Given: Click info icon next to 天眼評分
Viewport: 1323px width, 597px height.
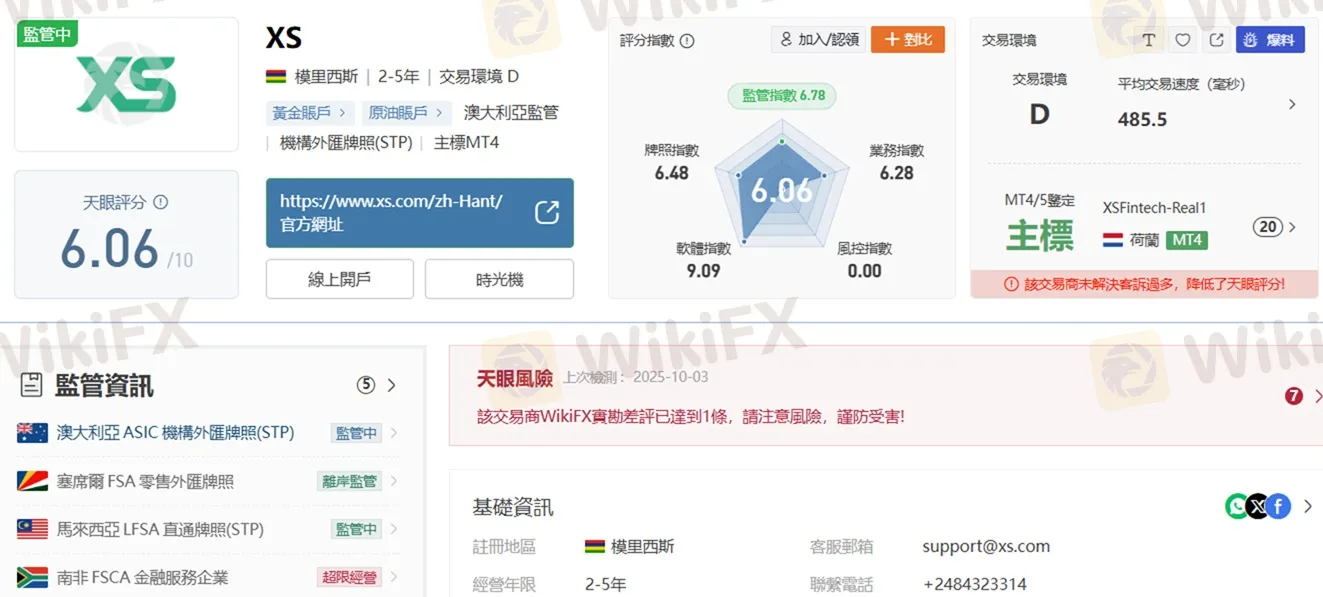Looking at the screenshot, I should pyautogui.click(x=160, y=202).
